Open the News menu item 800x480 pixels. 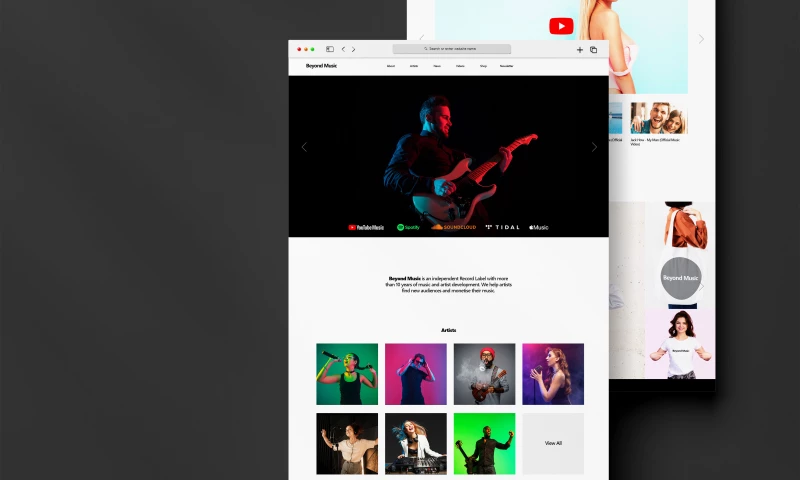pos(437,66)
